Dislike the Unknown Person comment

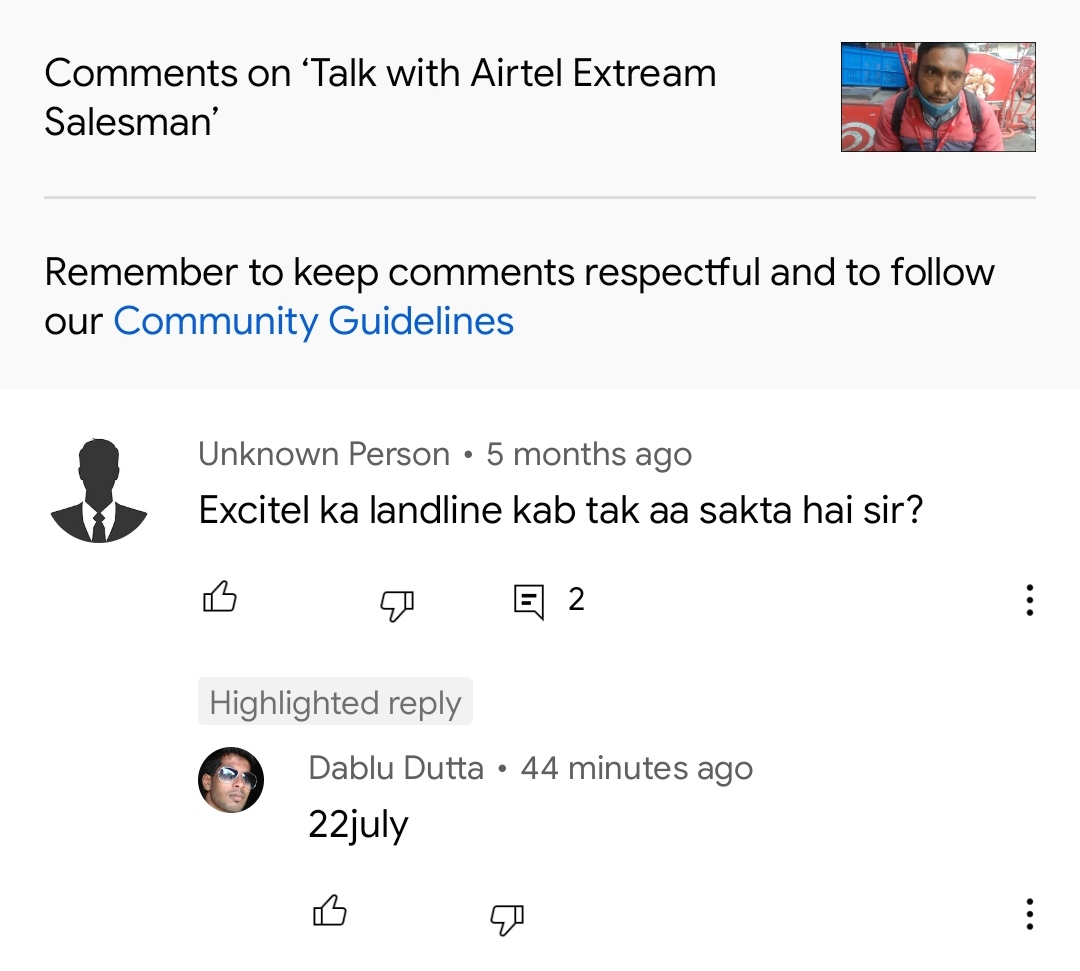click(397, 602)
